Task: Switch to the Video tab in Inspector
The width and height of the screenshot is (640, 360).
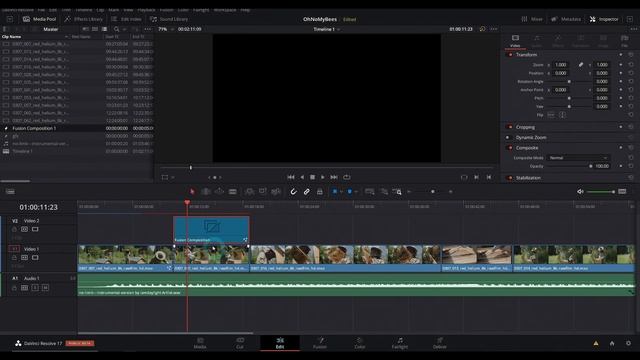Action: [x=515, y=40]
